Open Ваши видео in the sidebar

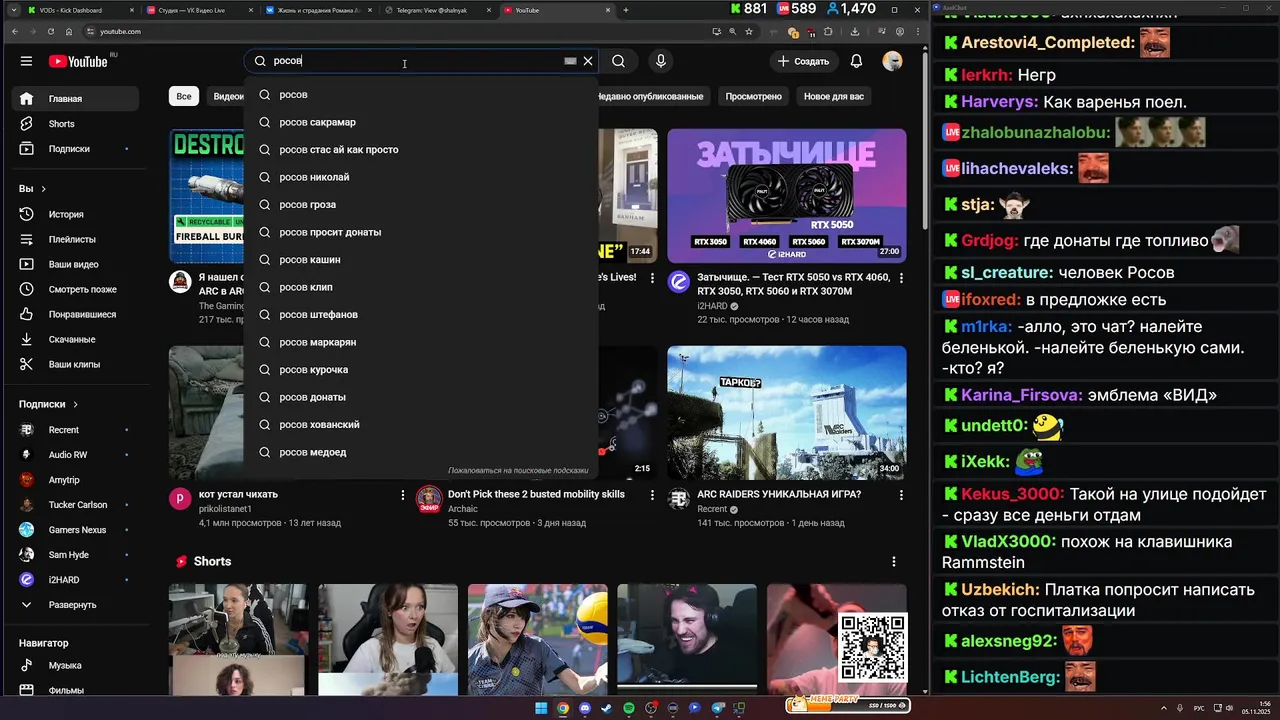point(75,264)
